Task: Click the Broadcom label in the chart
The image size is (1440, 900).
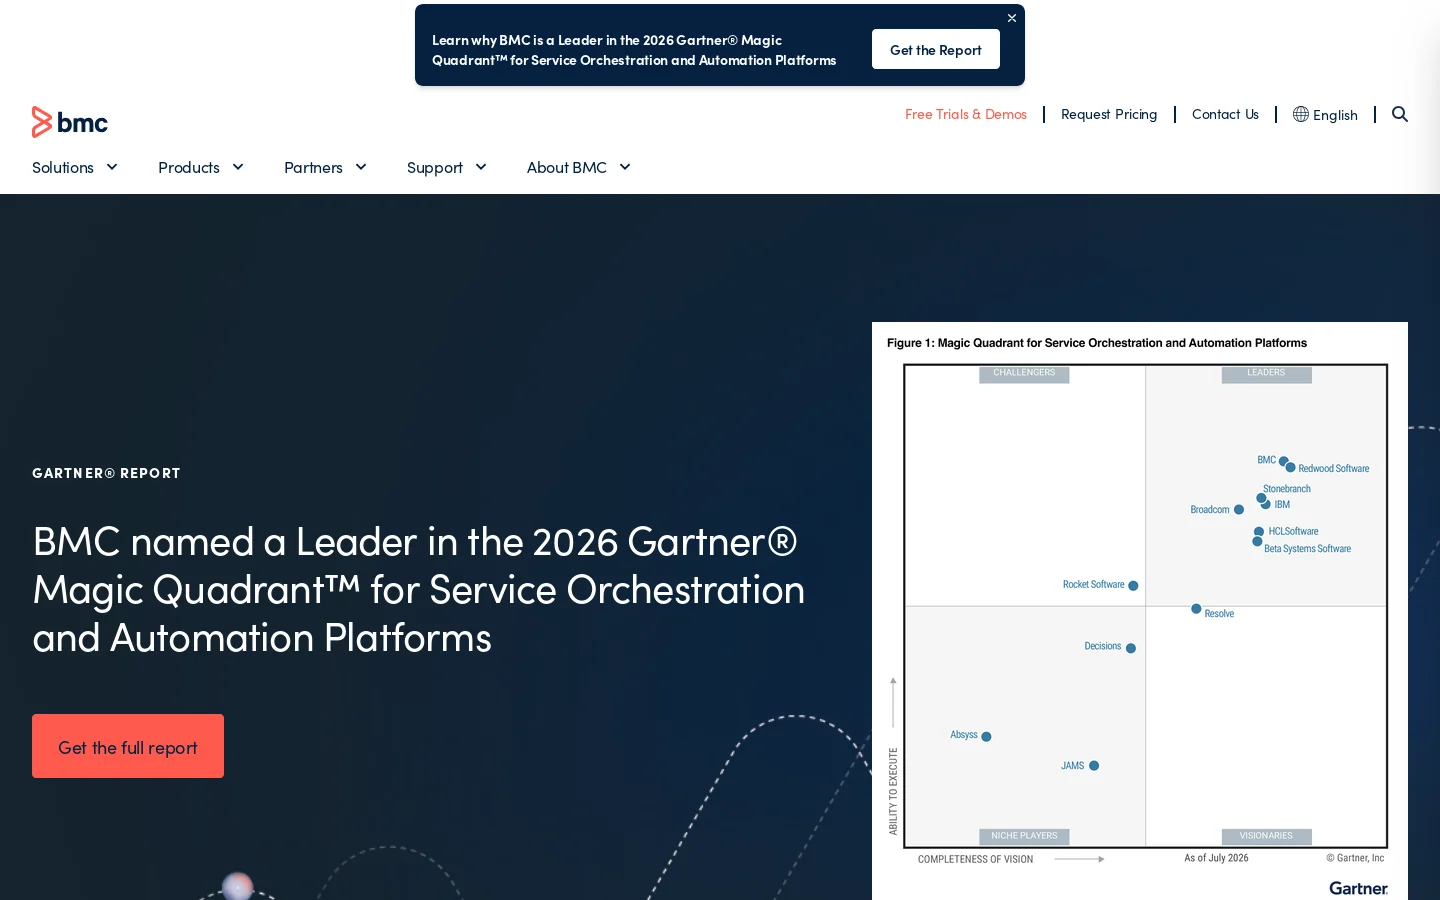Action: click(1210, 510)
